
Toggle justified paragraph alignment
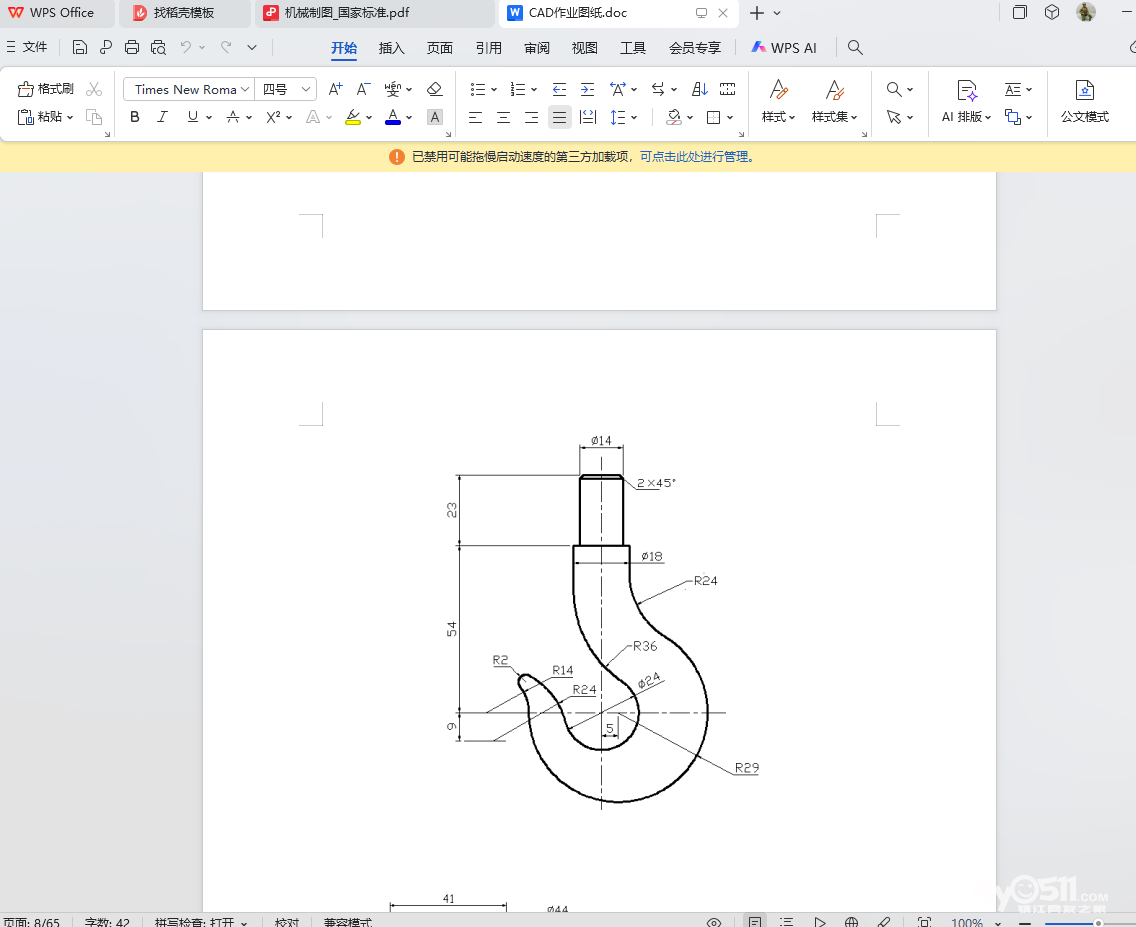[559, 117]
